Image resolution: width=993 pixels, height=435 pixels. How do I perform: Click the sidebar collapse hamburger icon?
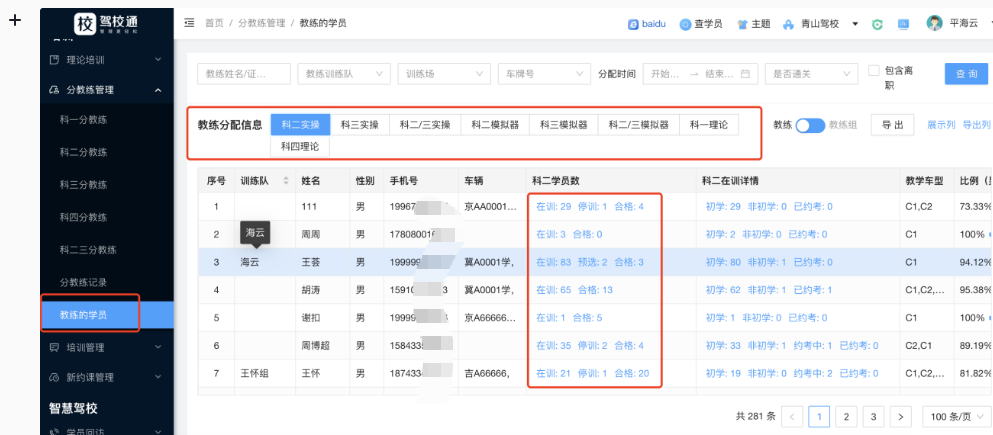tap(190, 22)
